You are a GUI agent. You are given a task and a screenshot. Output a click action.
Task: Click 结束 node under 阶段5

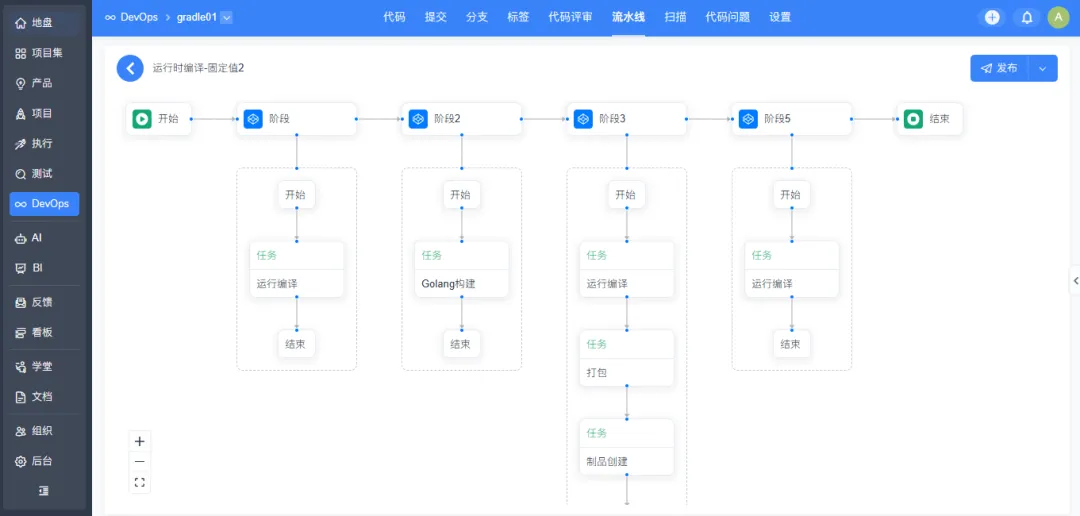791,344
